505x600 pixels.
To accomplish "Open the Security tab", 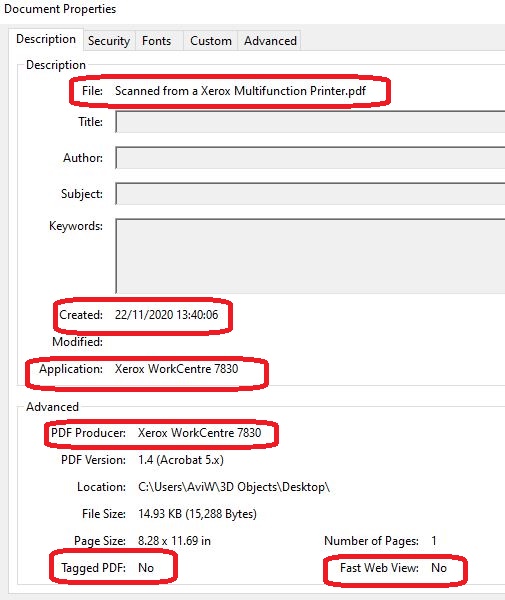I will [x=109, y=41].
